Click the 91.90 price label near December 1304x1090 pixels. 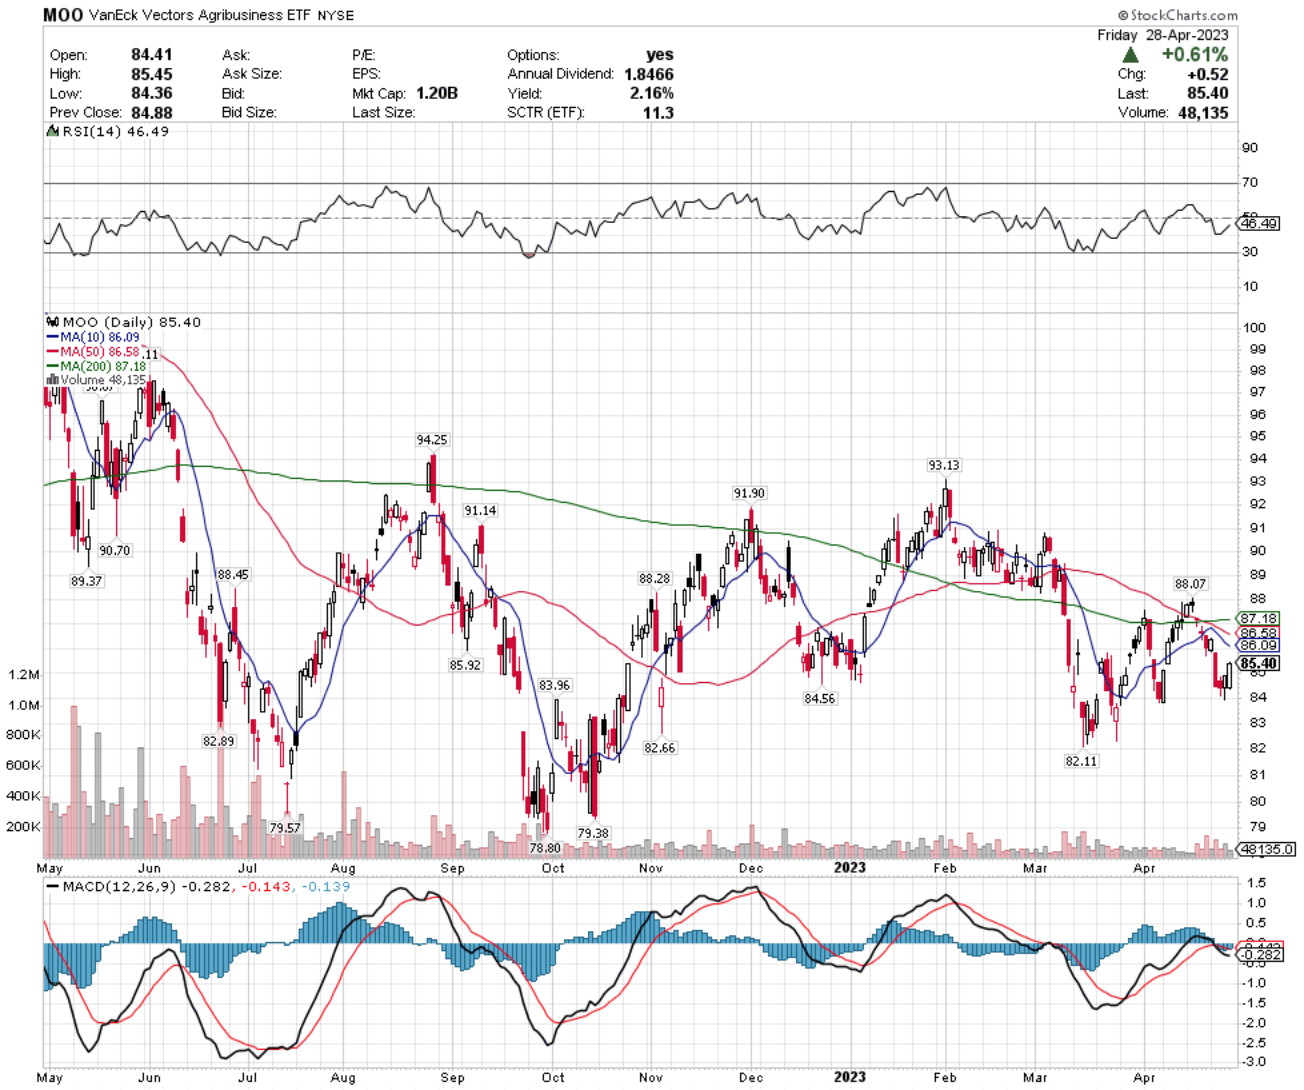click(x=749, y=493)
